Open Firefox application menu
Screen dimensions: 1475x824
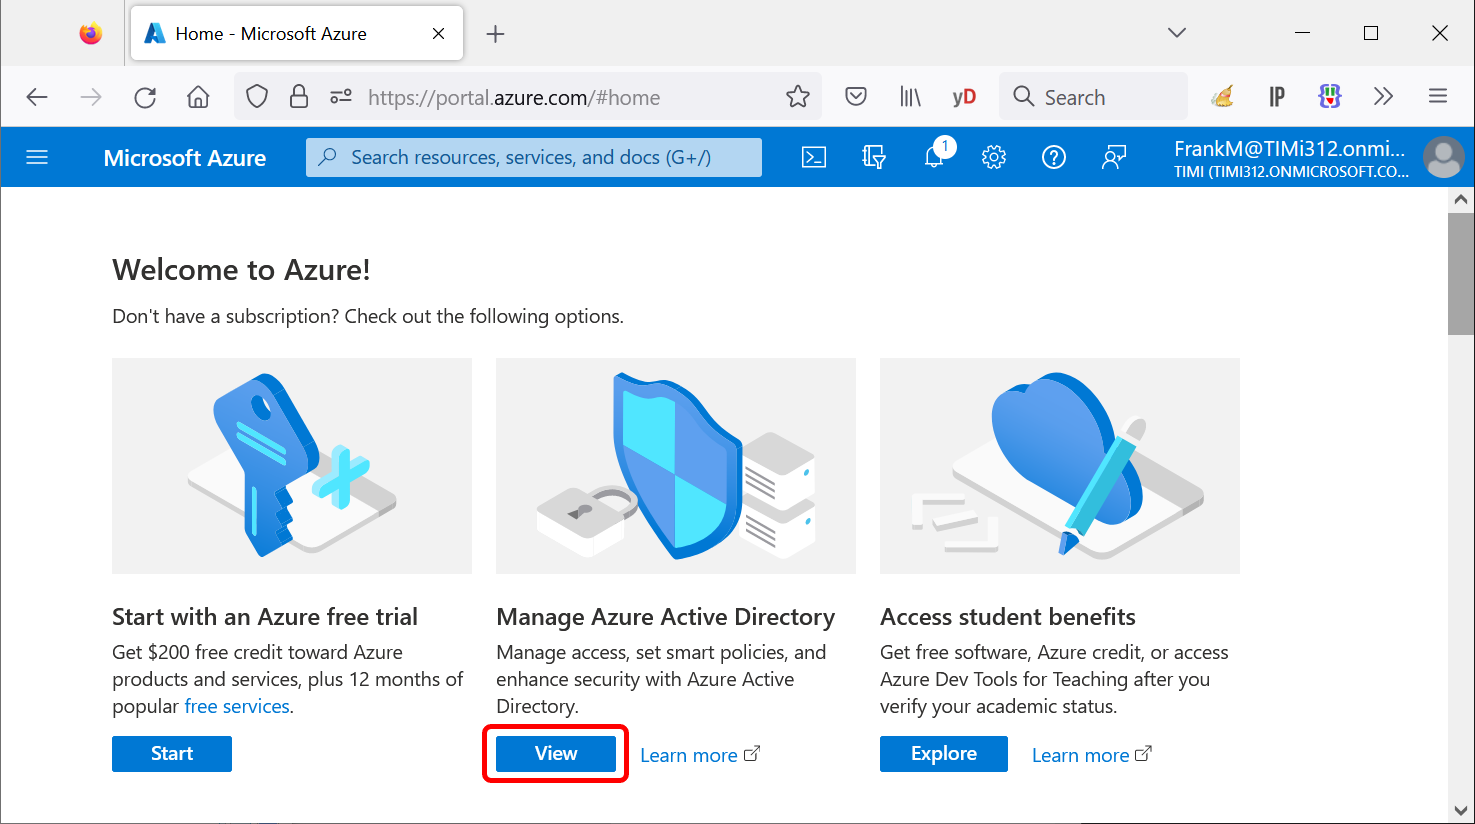coord(1438,97)
